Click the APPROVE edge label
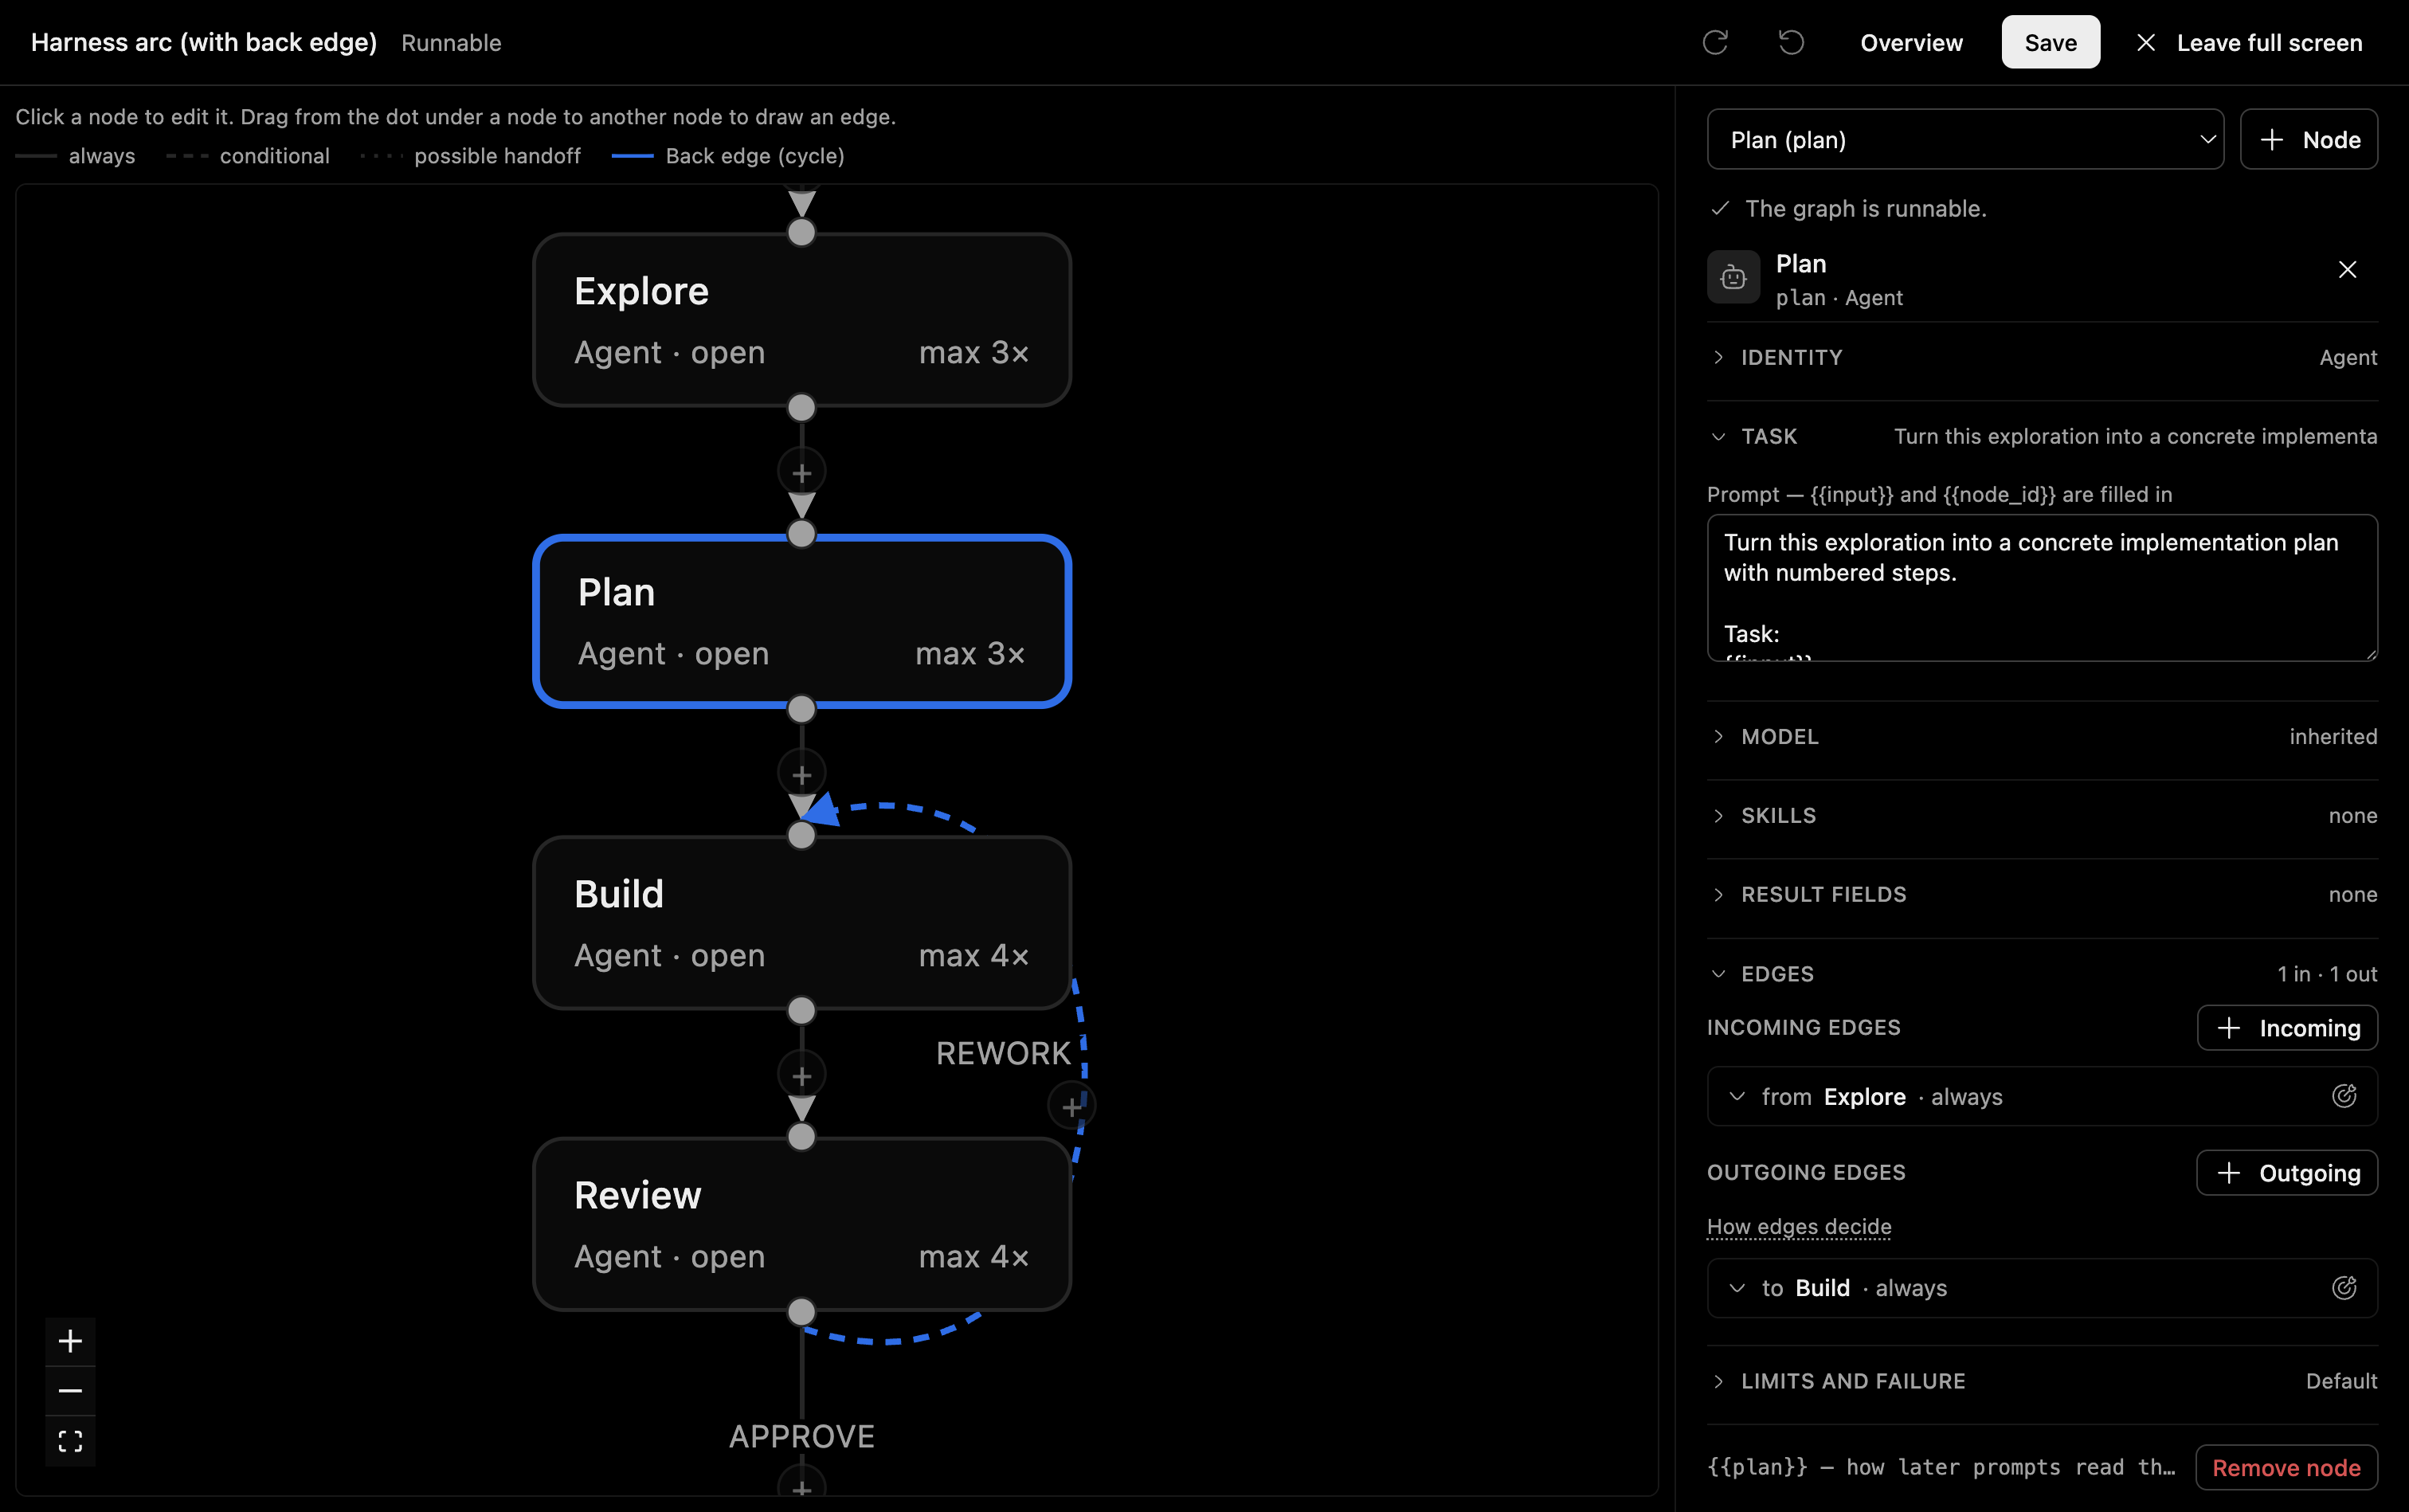The image size is (2409, 1512). coord(801,1436)
